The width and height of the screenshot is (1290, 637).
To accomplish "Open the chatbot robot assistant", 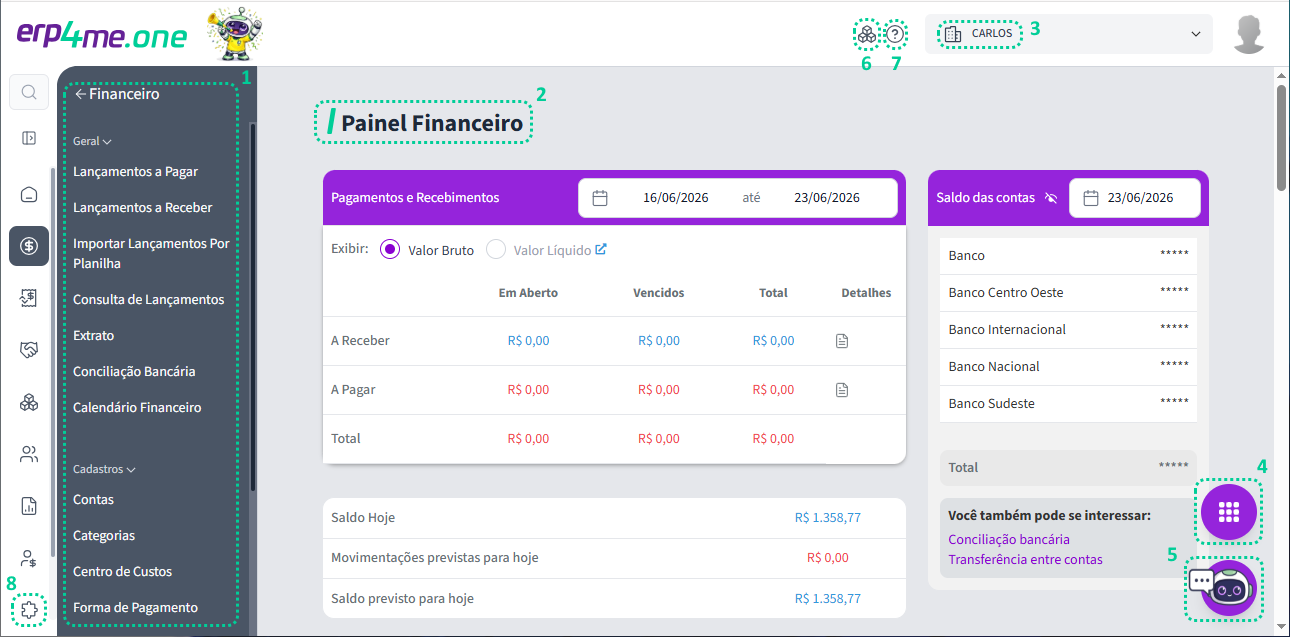I will [1226, 588].
